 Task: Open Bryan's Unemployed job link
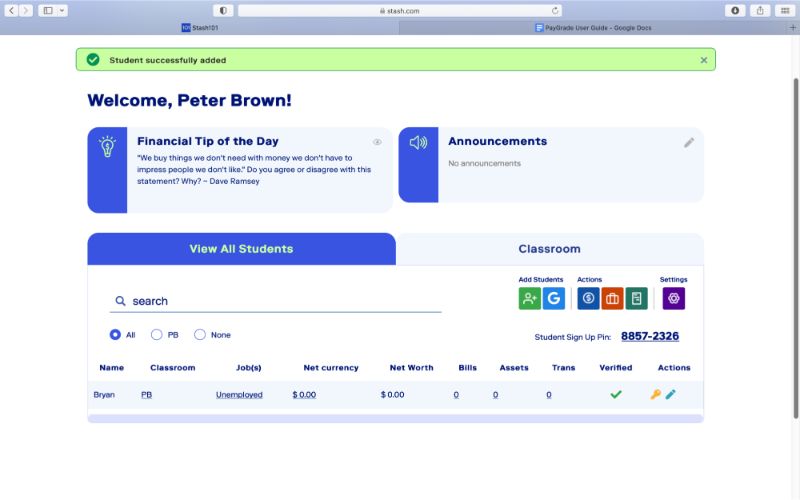[x=239, y=395]
